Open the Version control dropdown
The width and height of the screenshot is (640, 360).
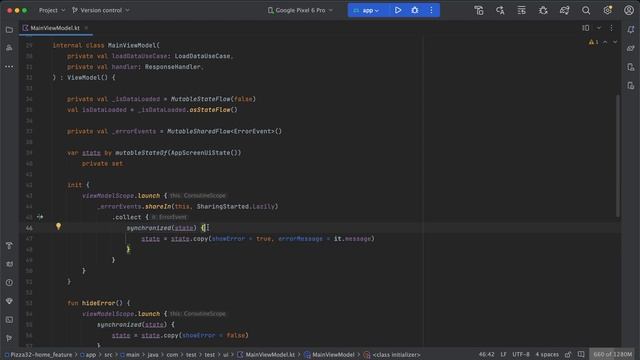[101, 10]
